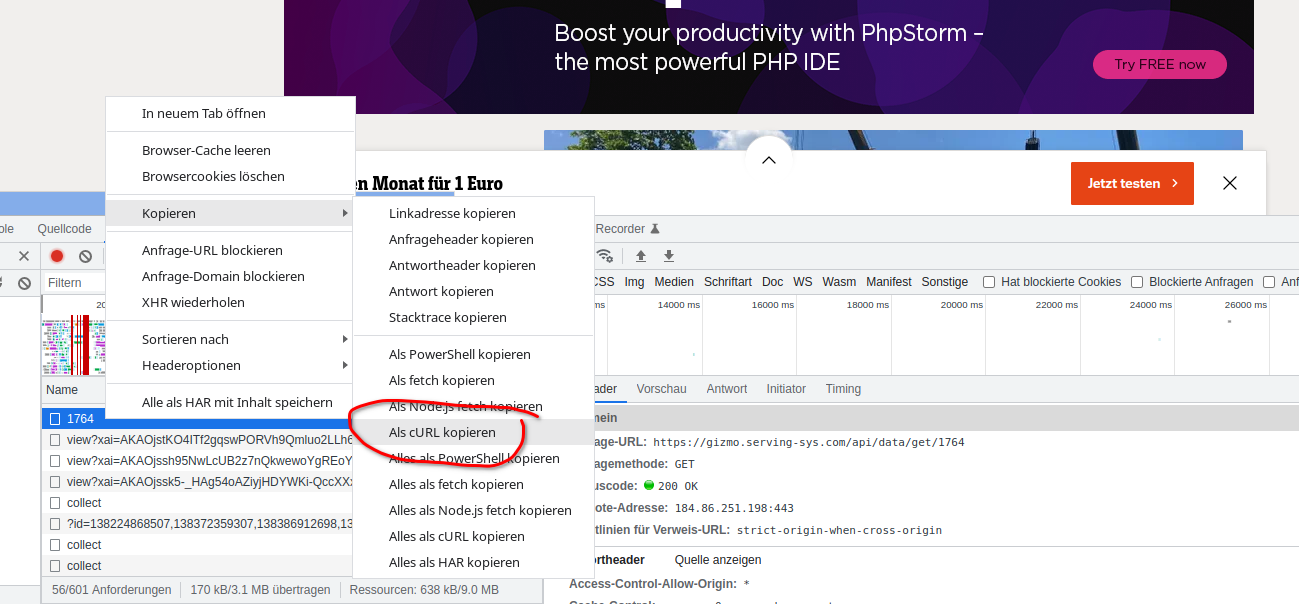Screen dimensions: 1299x604
Task: Toggle Blockierte Anfragen checkbox
Action: pyautogui.click(x=1137, y=282)
